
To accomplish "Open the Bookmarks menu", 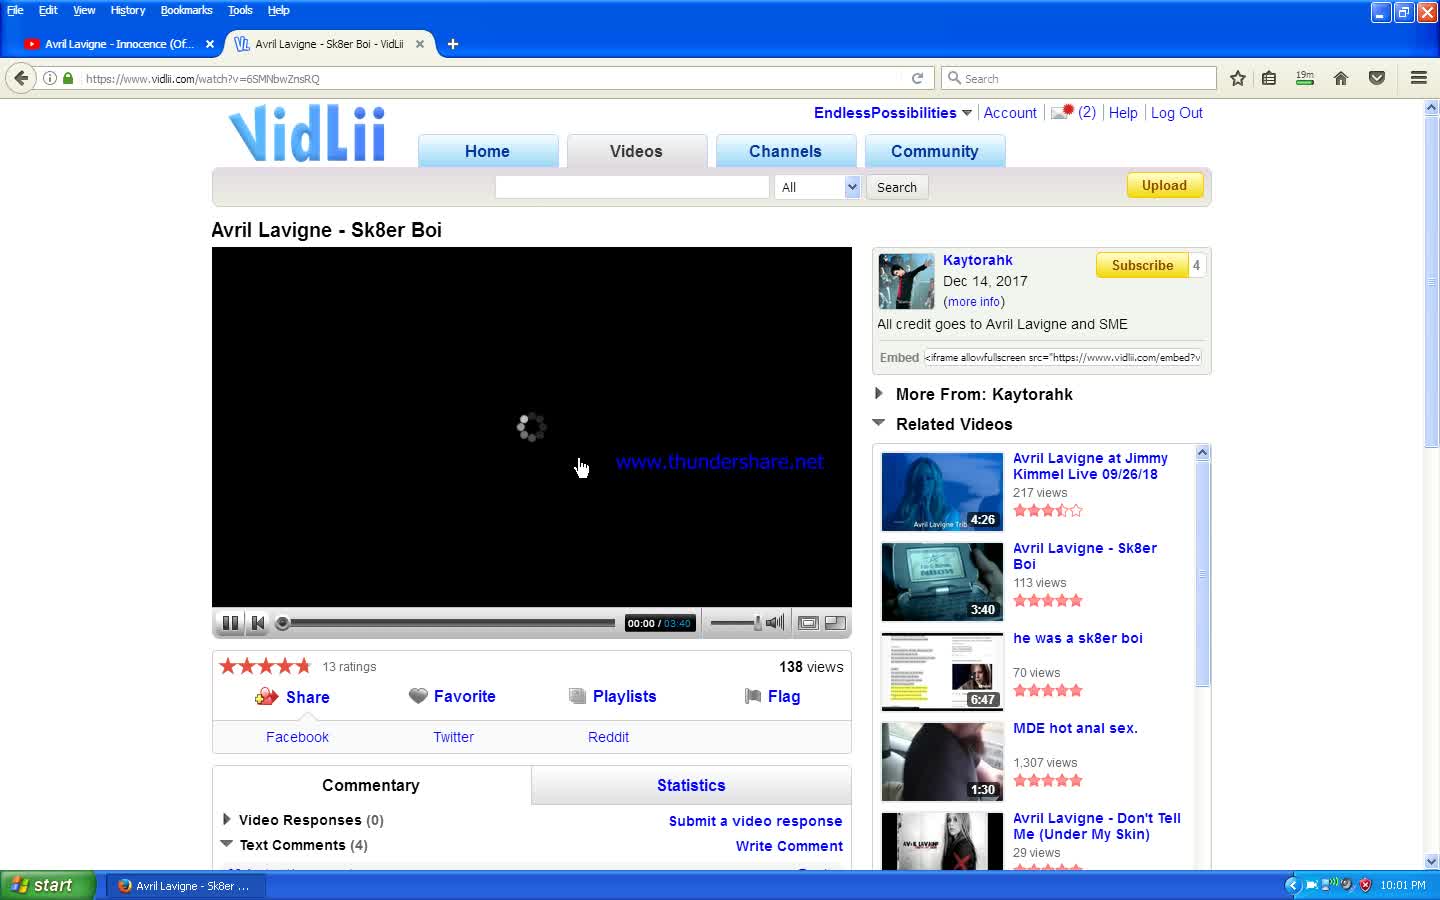I will [x=186, y=10].
